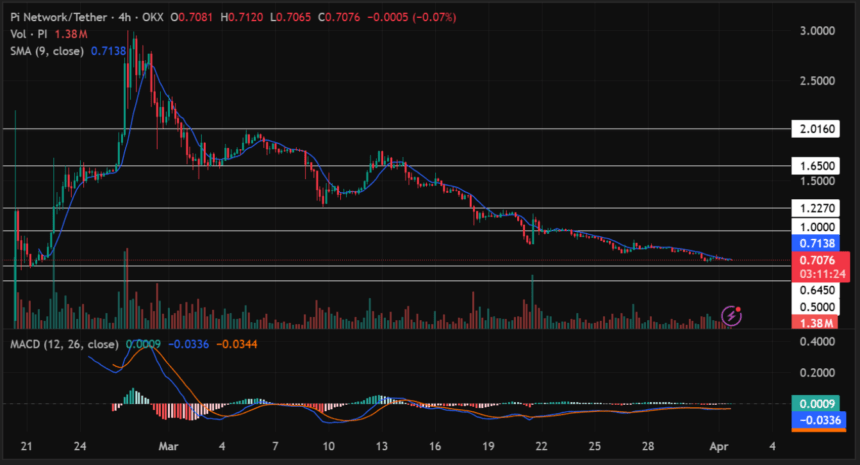Click the 1.6500 horizontal line price label
The height and width of the screenshot is (465, 860).
pyautogui.click(x=816, y=166)
